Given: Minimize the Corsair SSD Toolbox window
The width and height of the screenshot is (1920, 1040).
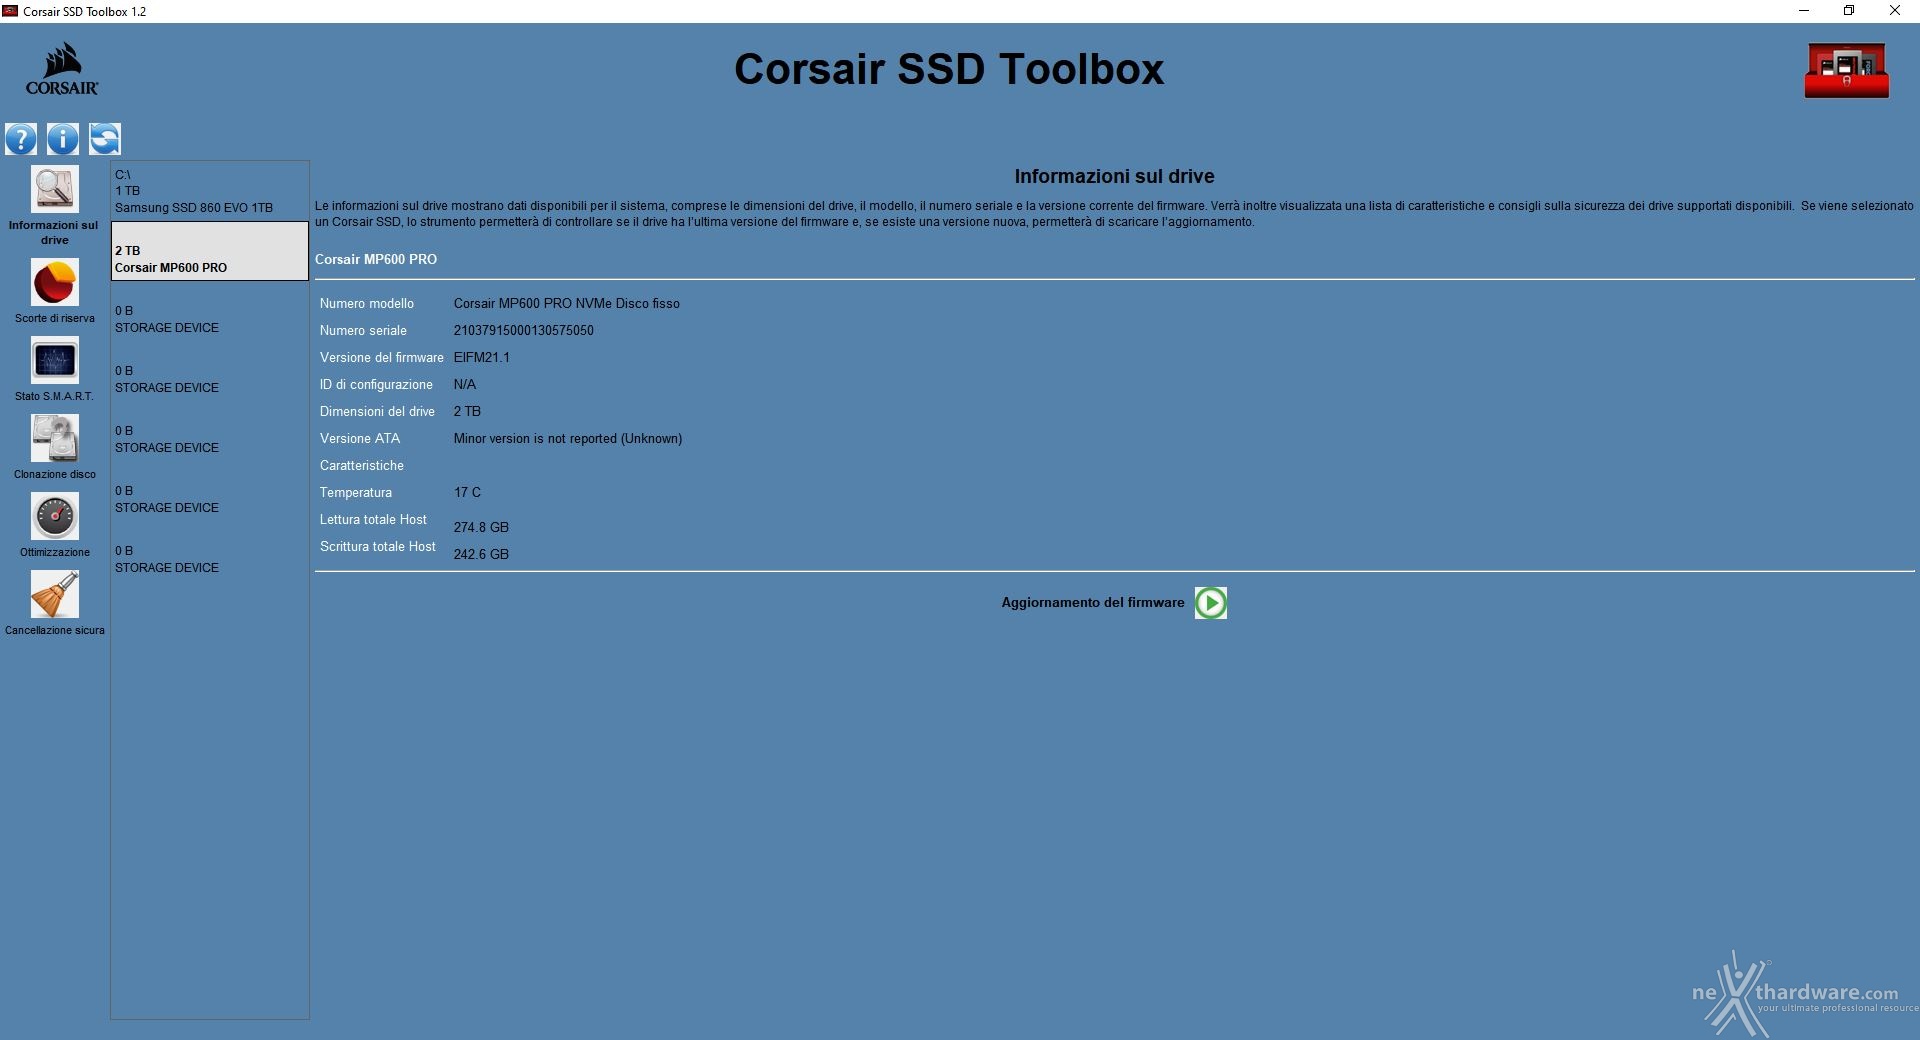Looking at the screenshot, I should 1804,11.
